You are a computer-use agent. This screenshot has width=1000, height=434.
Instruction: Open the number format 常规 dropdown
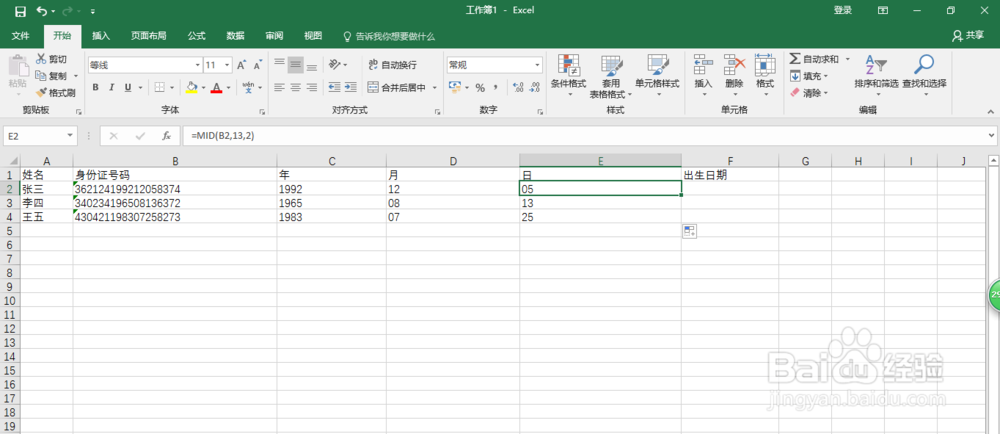click(537, 65)
